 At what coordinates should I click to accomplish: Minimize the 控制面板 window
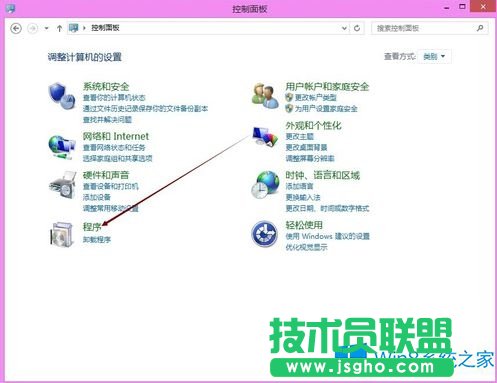(447, 7)
